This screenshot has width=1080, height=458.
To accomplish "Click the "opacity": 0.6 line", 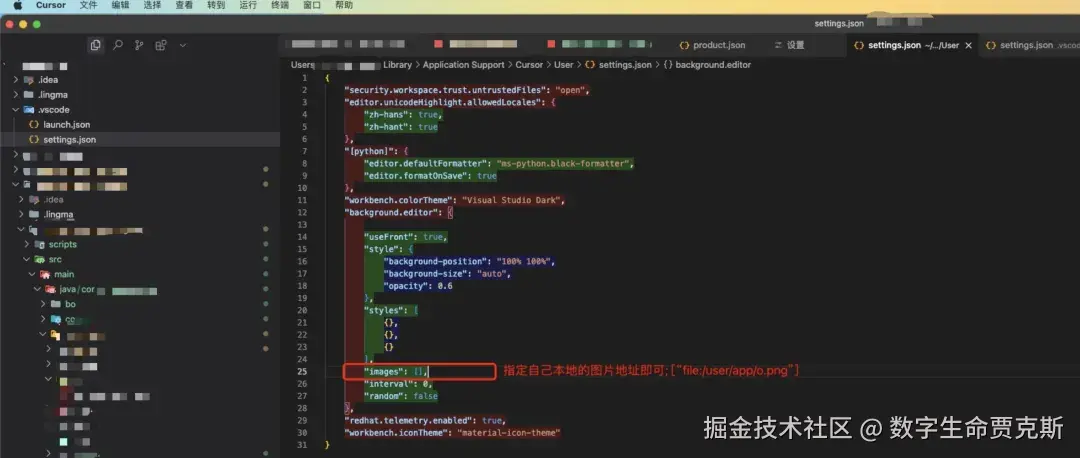I will pyautogui.click(x=418, y=286).
